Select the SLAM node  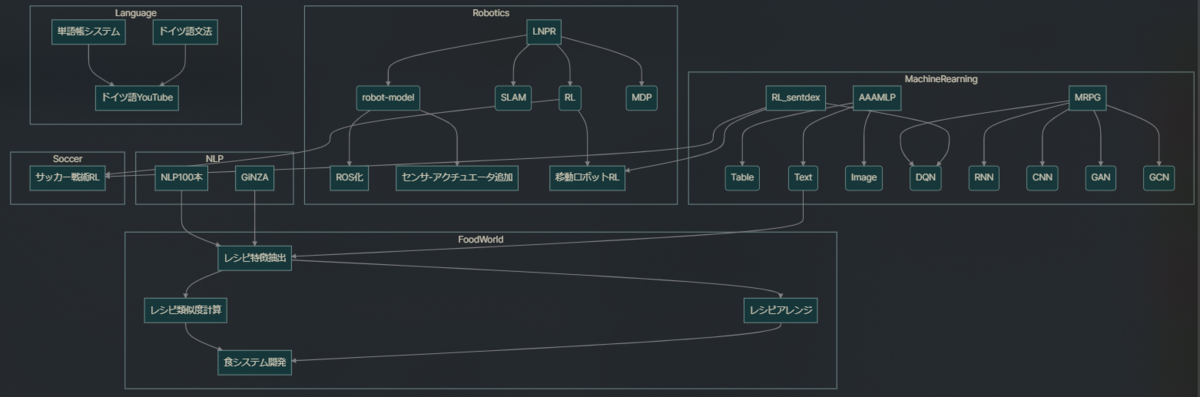point(512,98)
